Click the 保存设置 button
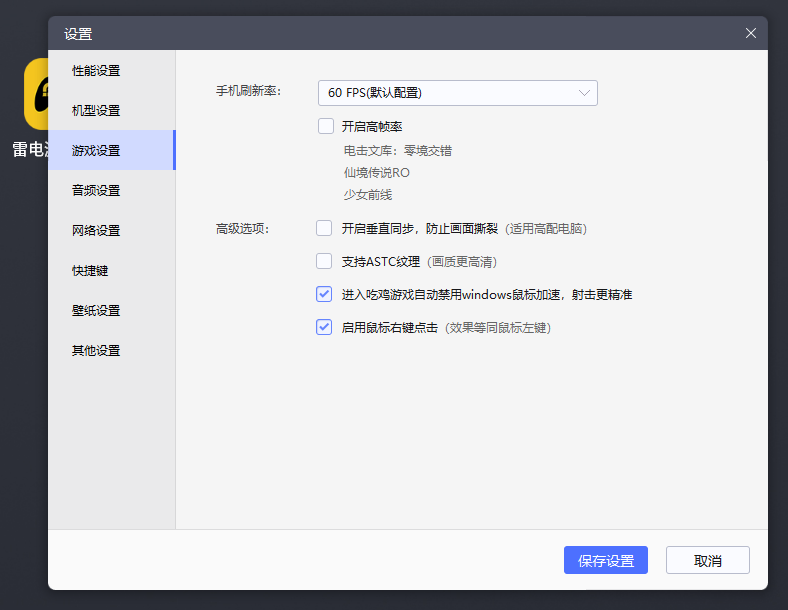Image resolution: width=788 pixels, height=610 pixels. coord(606,560)
